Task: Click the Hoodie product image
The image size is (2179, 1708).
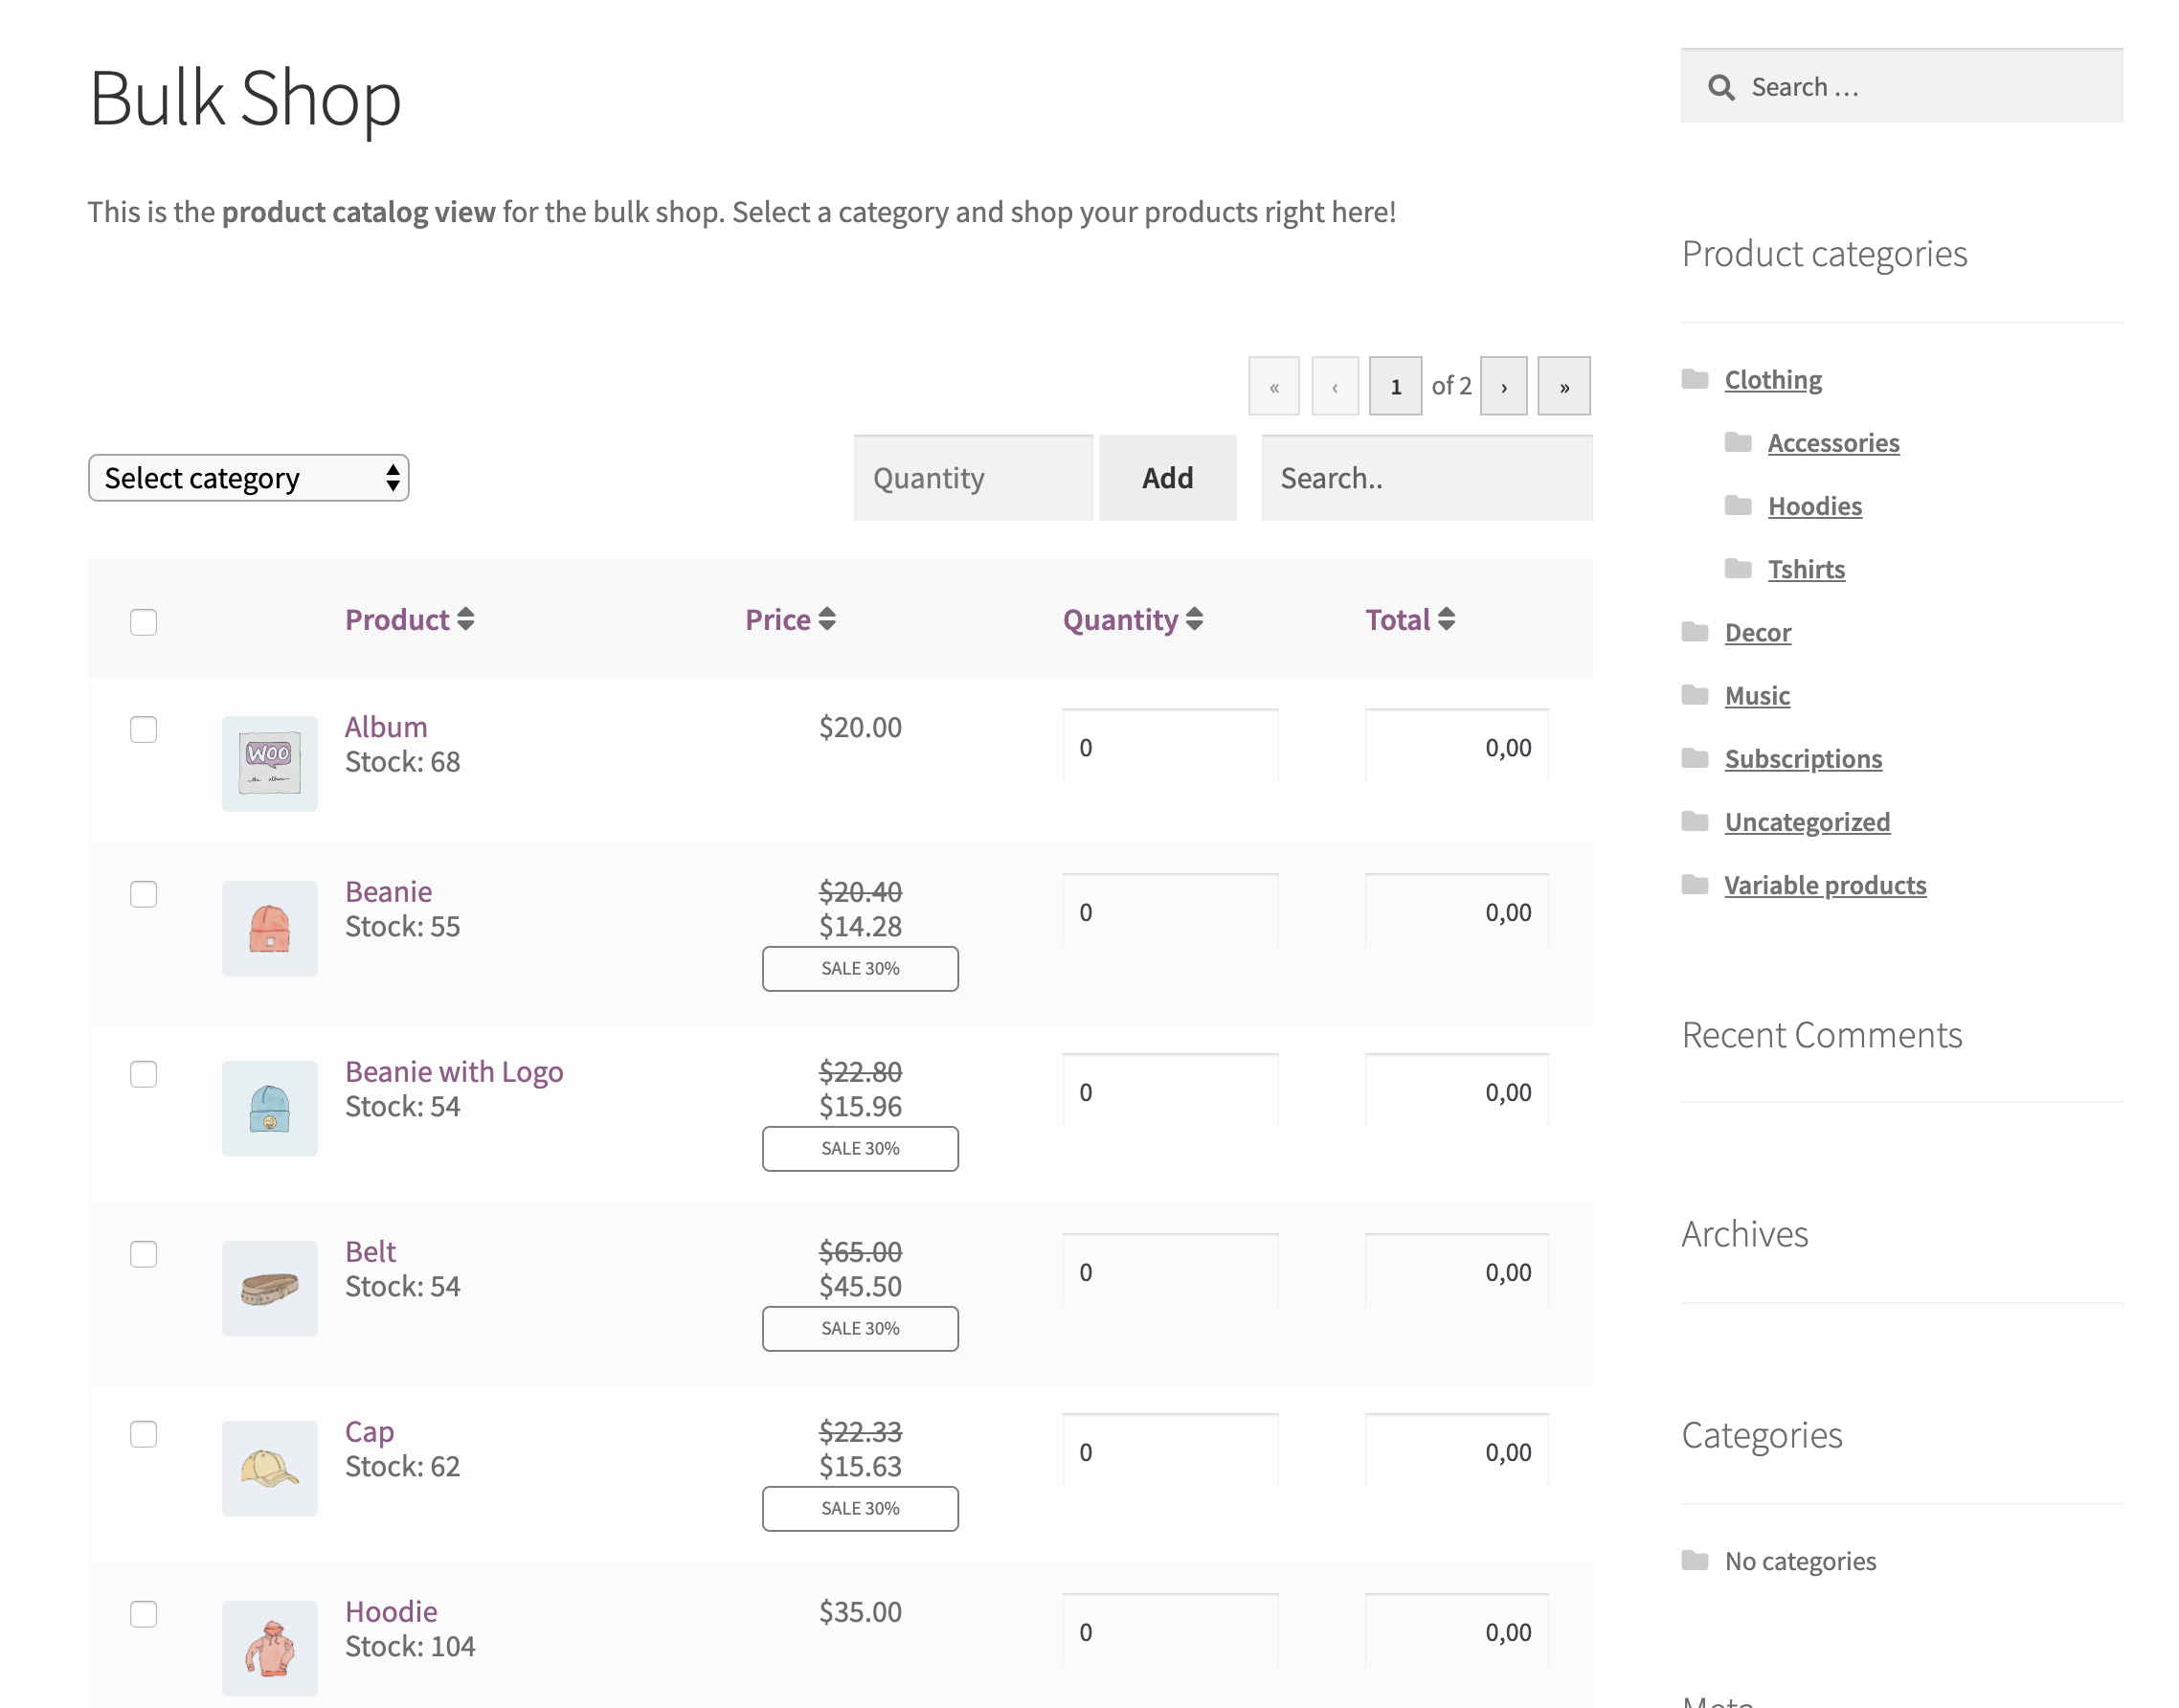Action: point(270,1648)
